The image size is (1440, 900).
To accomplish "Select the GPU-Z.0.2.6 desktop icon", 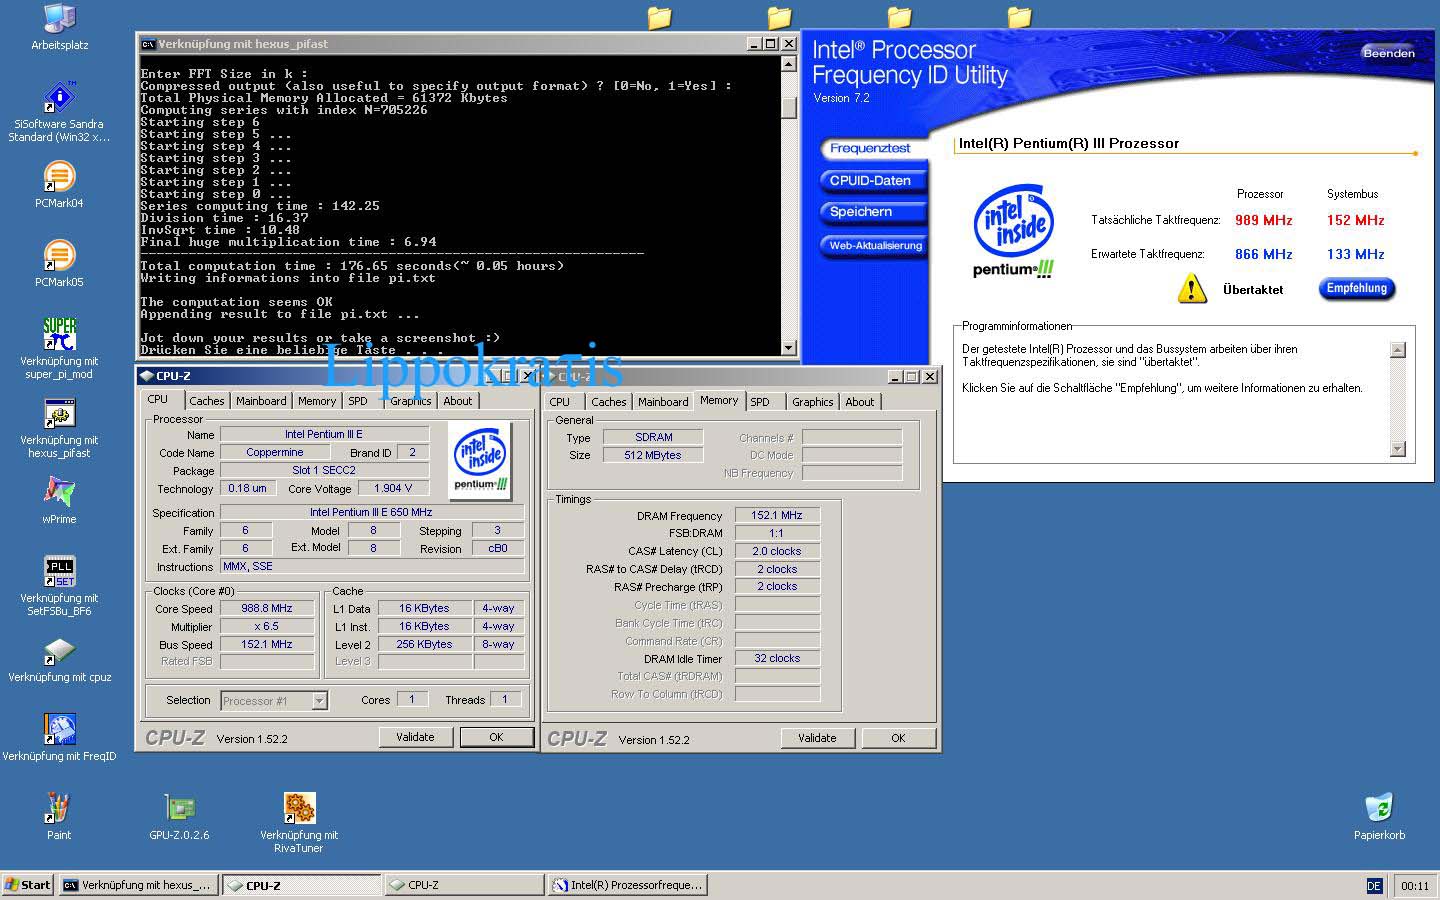I will pos(179,808).
